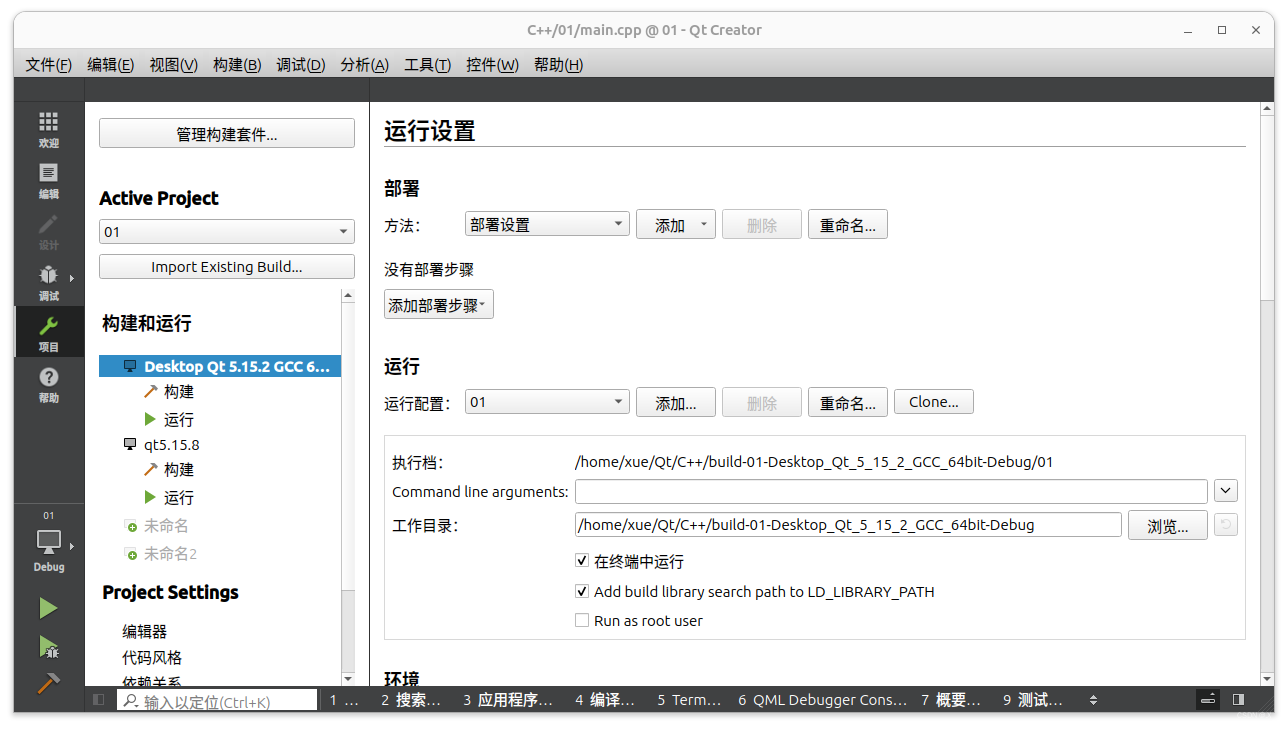Viewport: 1288px width, 729px height.
Task: Open the 帮助 menu
Action: click(x=558, y=65)
